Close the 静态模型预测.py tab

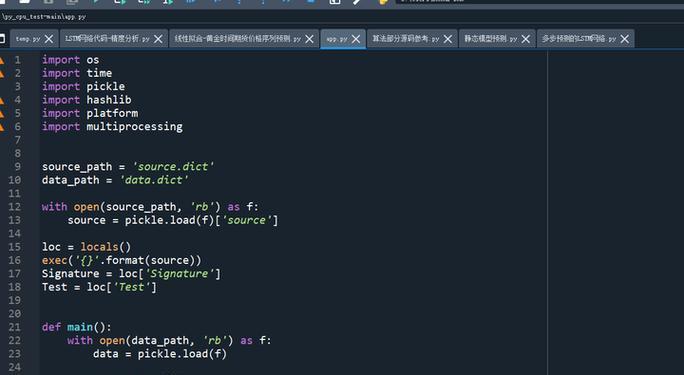526,39
